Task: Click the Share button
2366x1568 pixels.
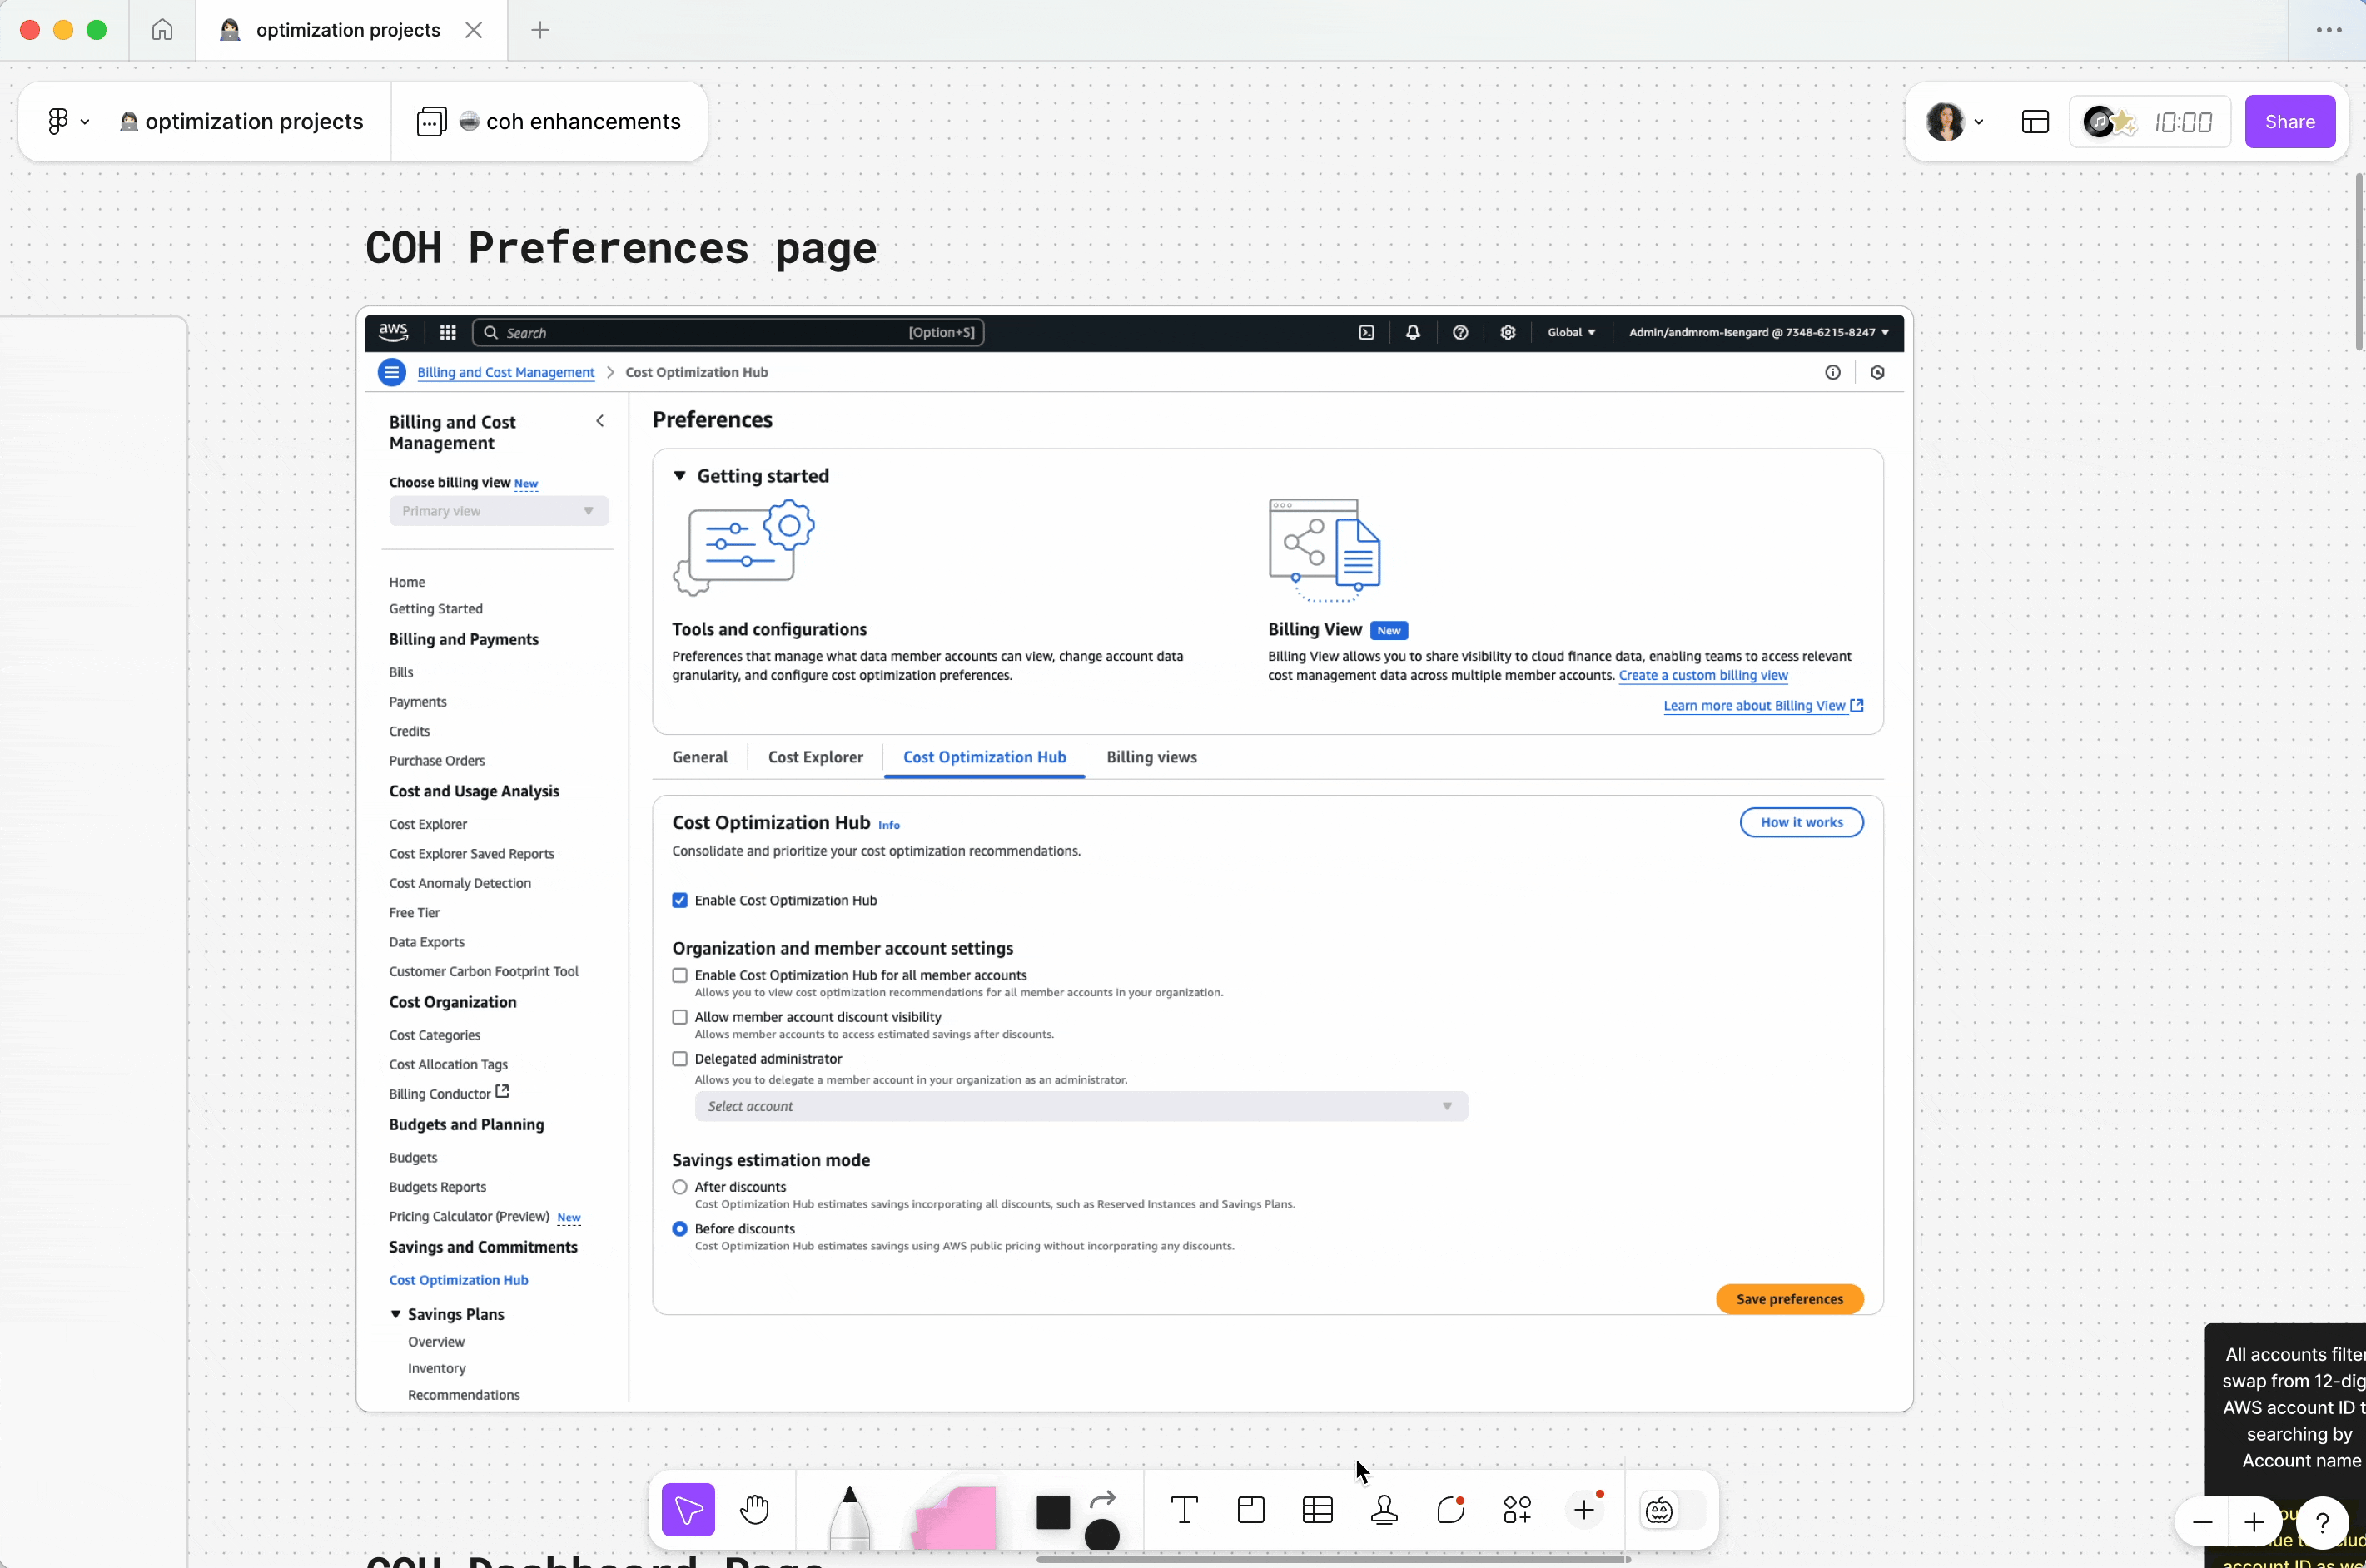Action: (2289, 122)
